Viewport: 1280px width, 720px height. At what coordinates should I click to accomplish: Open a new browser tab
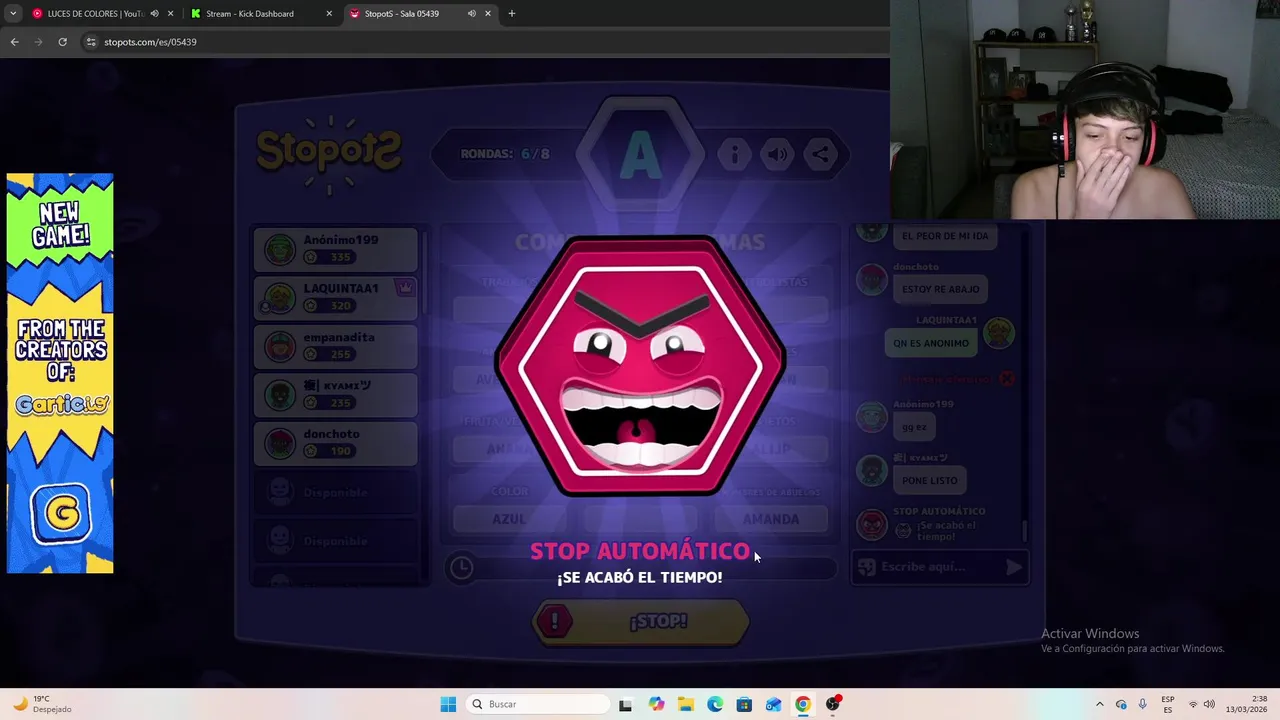pyautogui.click(x=512, y=14)
